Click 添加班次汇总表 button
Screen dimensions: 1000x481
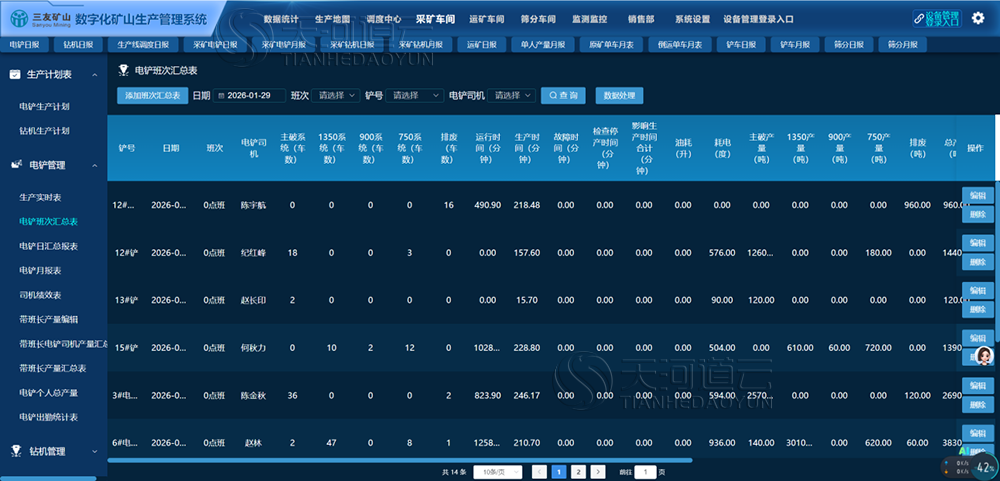point(152,96)
